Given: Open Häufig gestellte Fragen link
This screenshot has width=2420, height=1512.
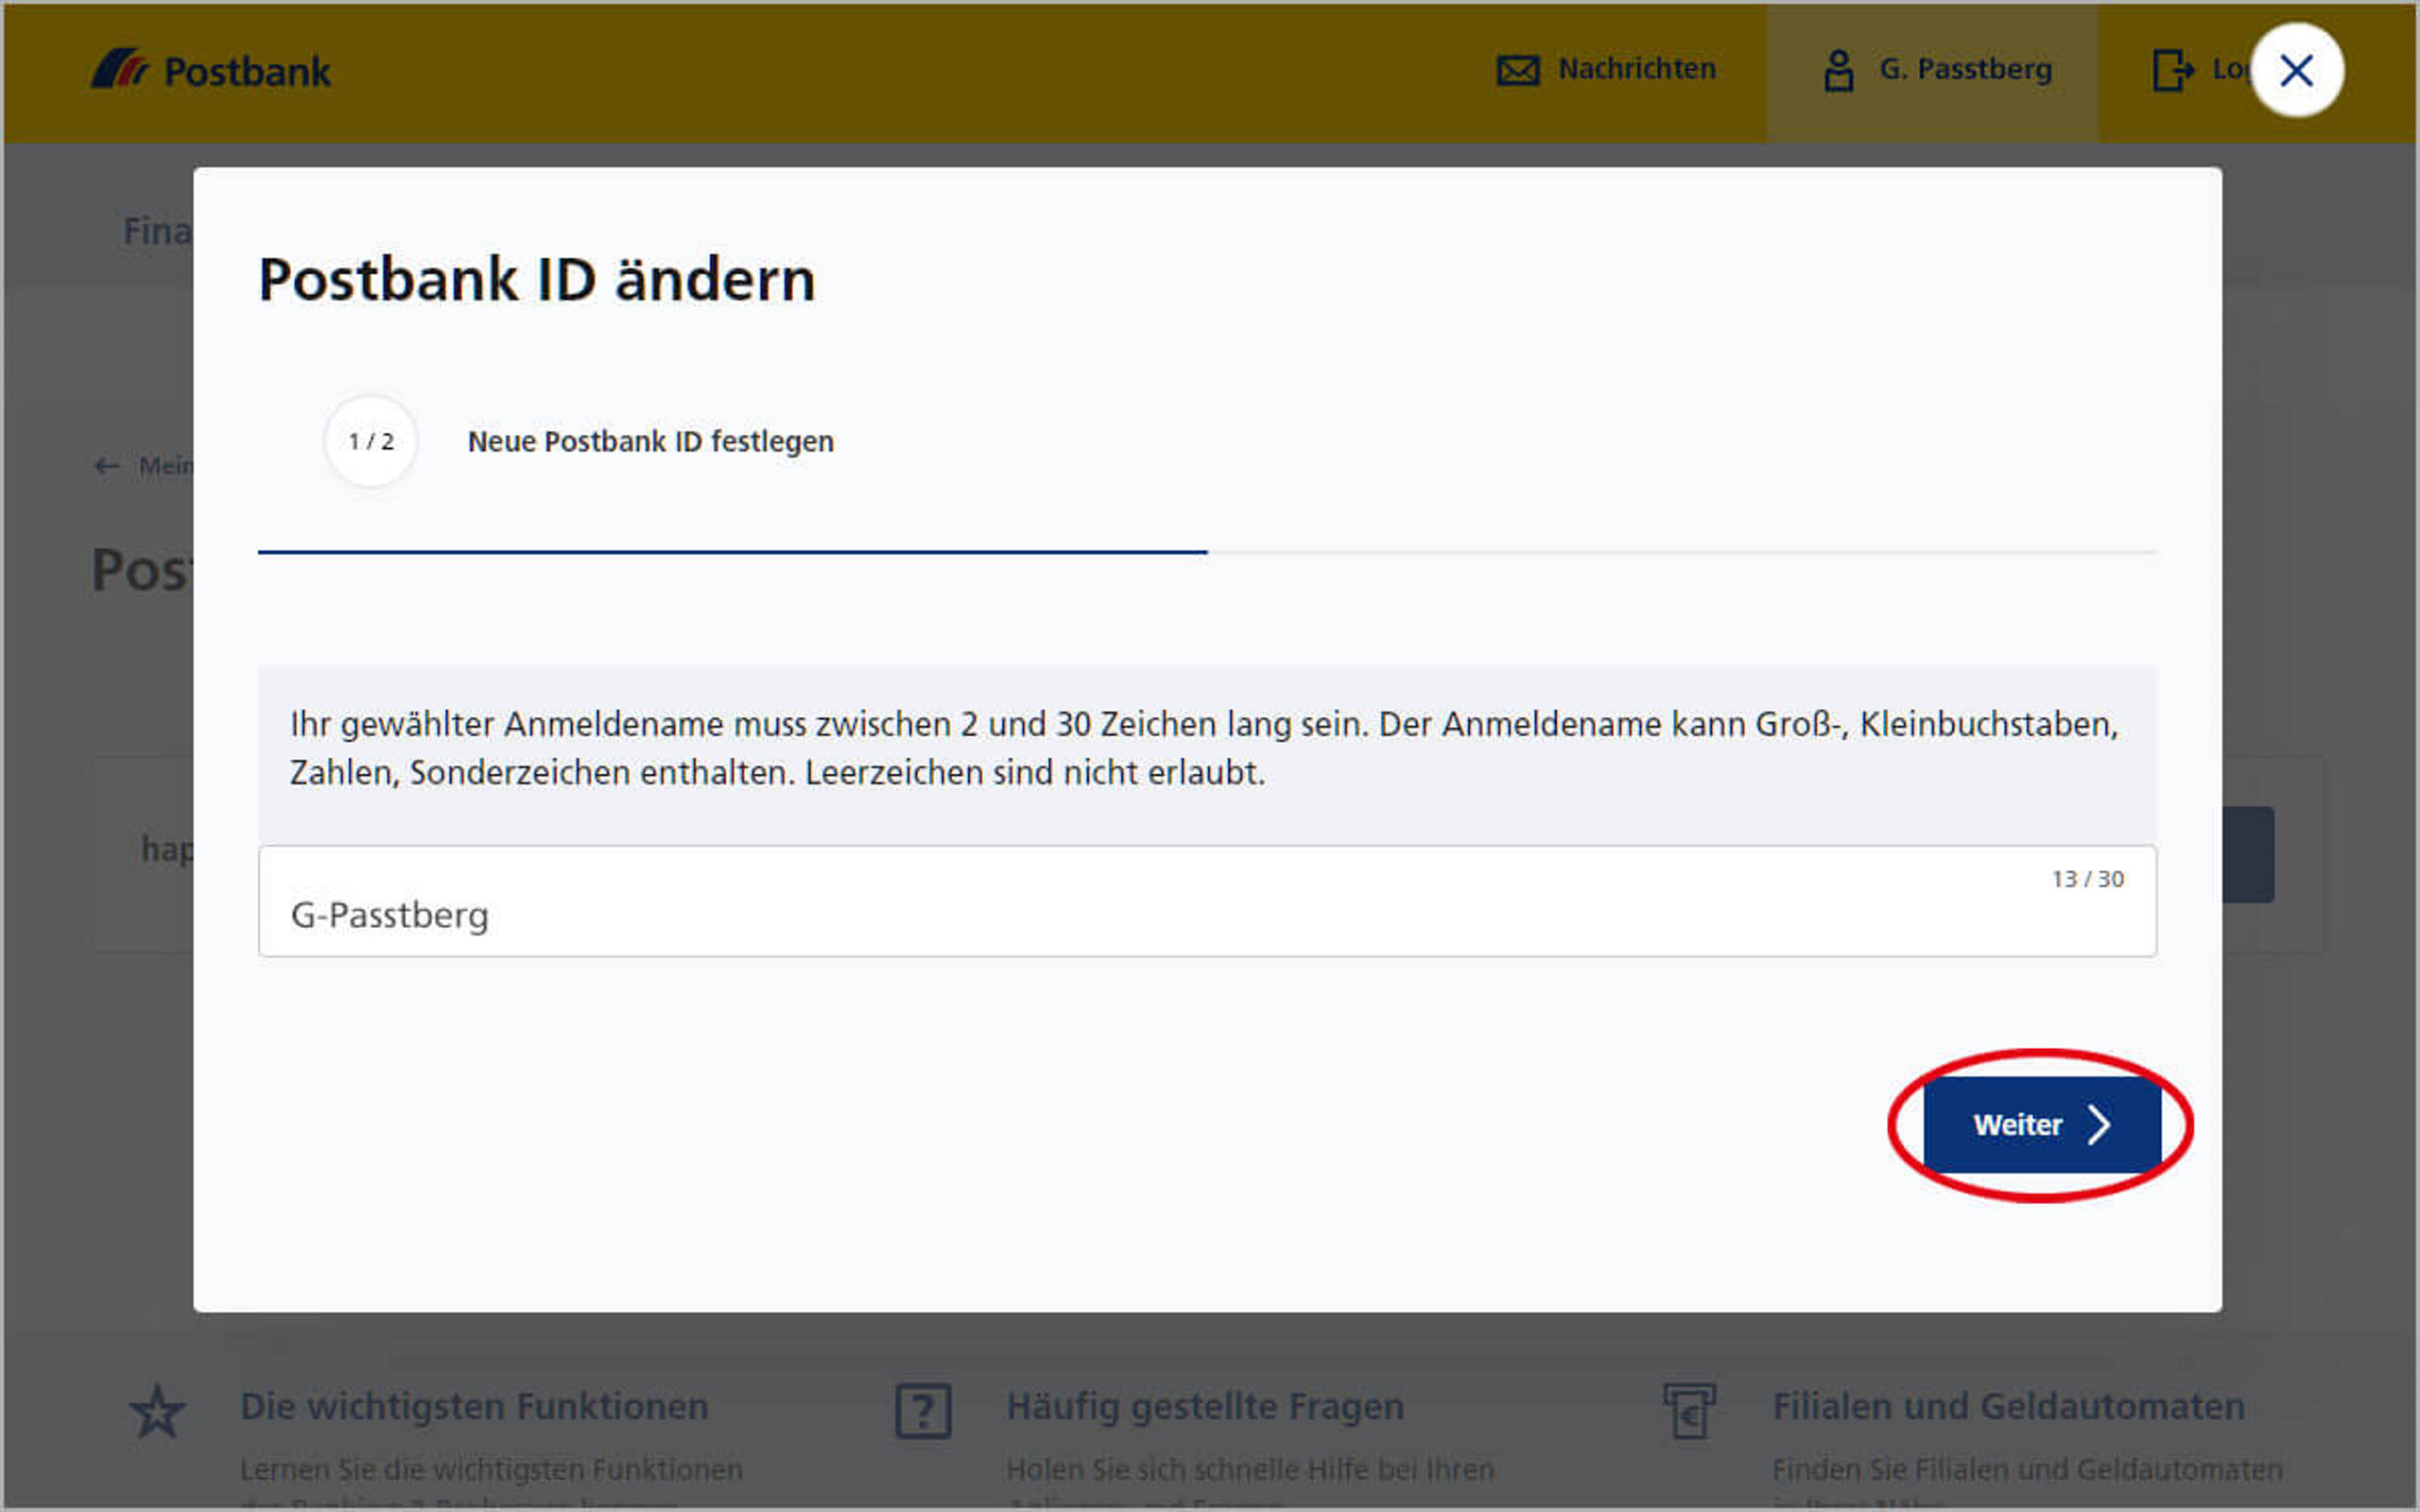Looking at the screenshot, I should coord(1205,1406).
